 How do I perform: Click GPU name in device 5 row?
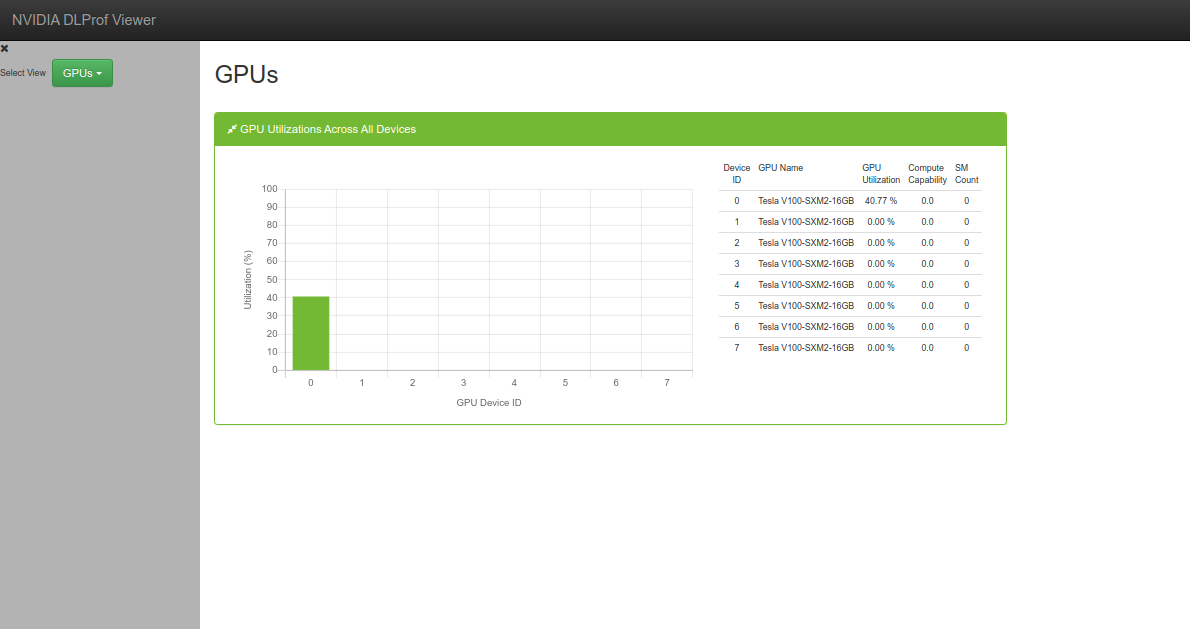(x=805, y=306)
